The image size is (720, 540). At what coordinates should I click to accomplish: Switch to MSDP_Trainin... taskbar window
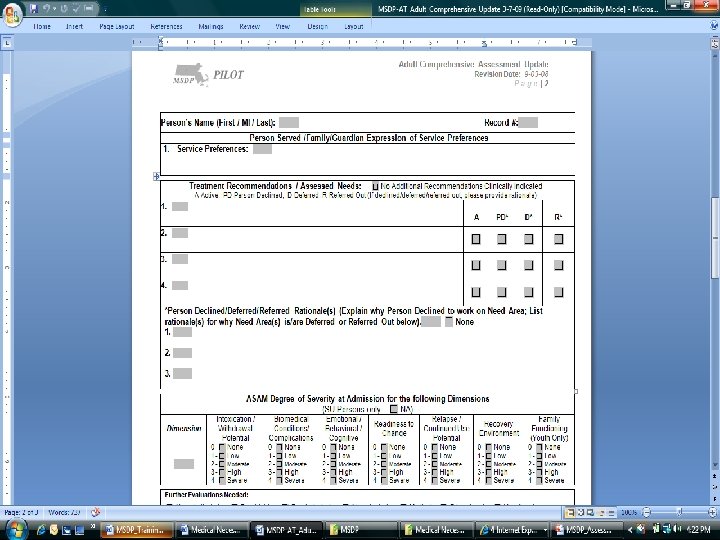[136, 530]
